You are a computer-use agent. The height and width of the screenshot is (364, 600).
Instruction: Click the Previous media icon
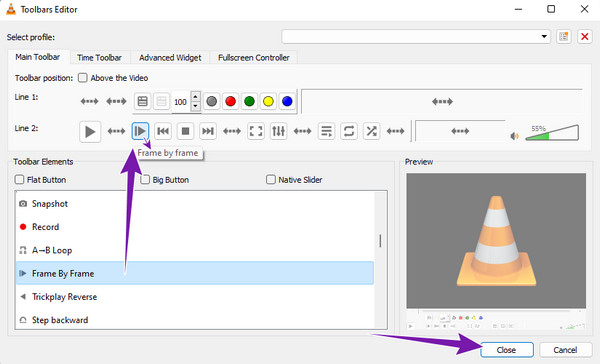tap(163, 131)
